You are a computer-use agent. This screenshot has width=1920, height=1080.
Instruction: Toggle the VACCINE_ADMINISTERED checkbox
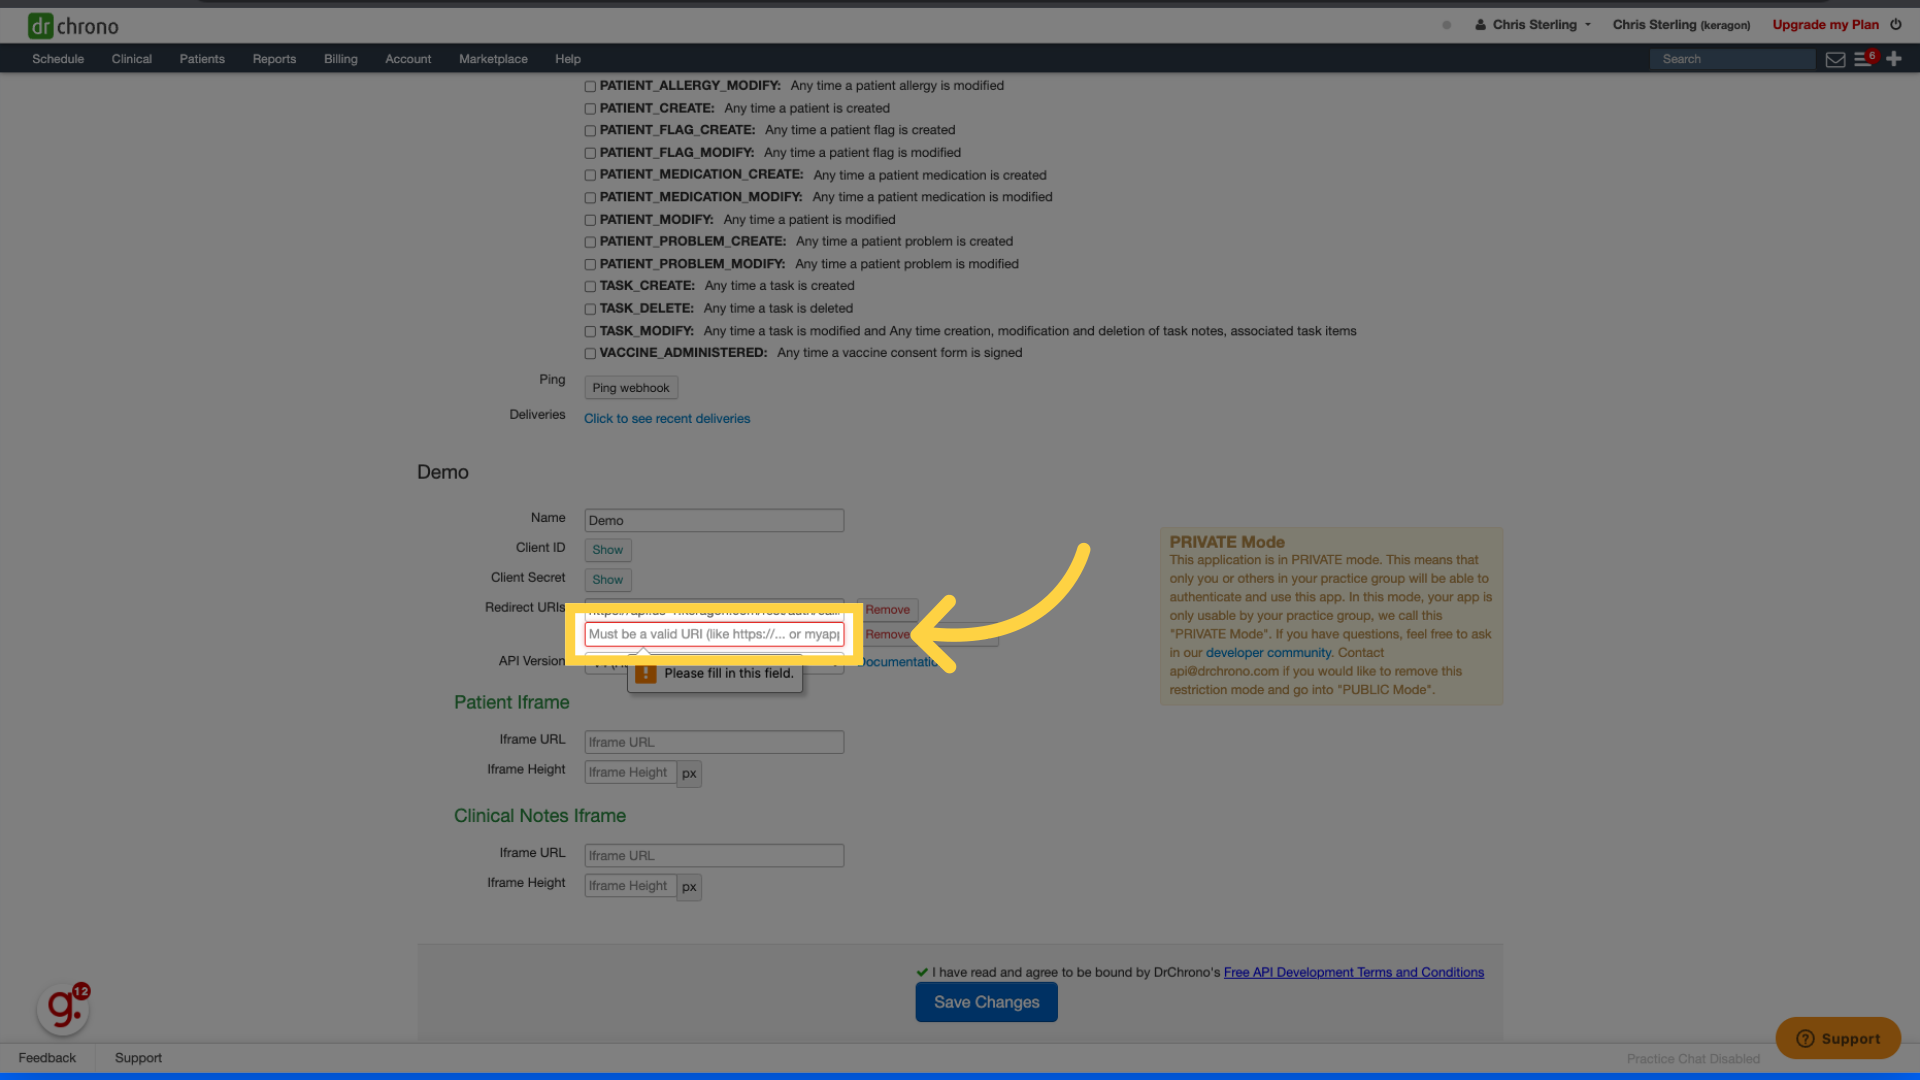click(x=590, y=354)
